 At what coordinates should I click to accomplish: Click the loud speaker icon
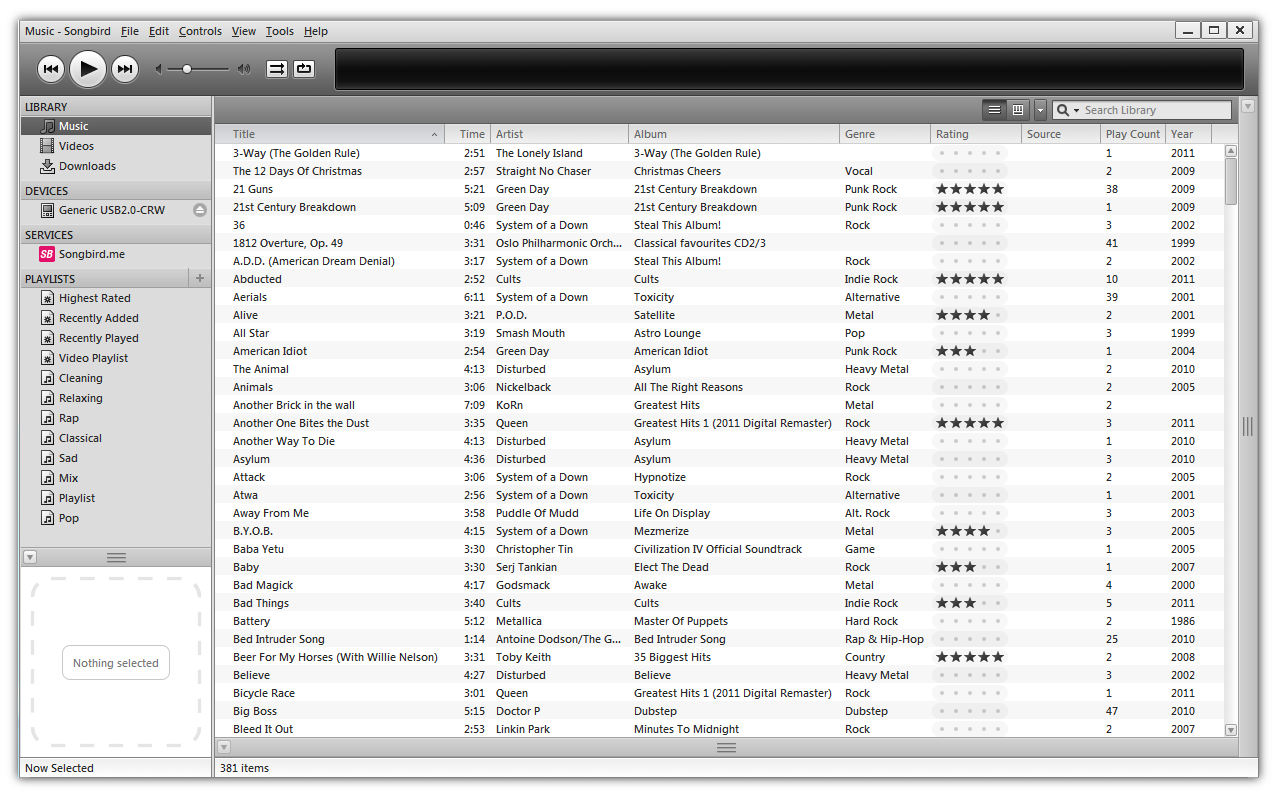pos(244,69)
